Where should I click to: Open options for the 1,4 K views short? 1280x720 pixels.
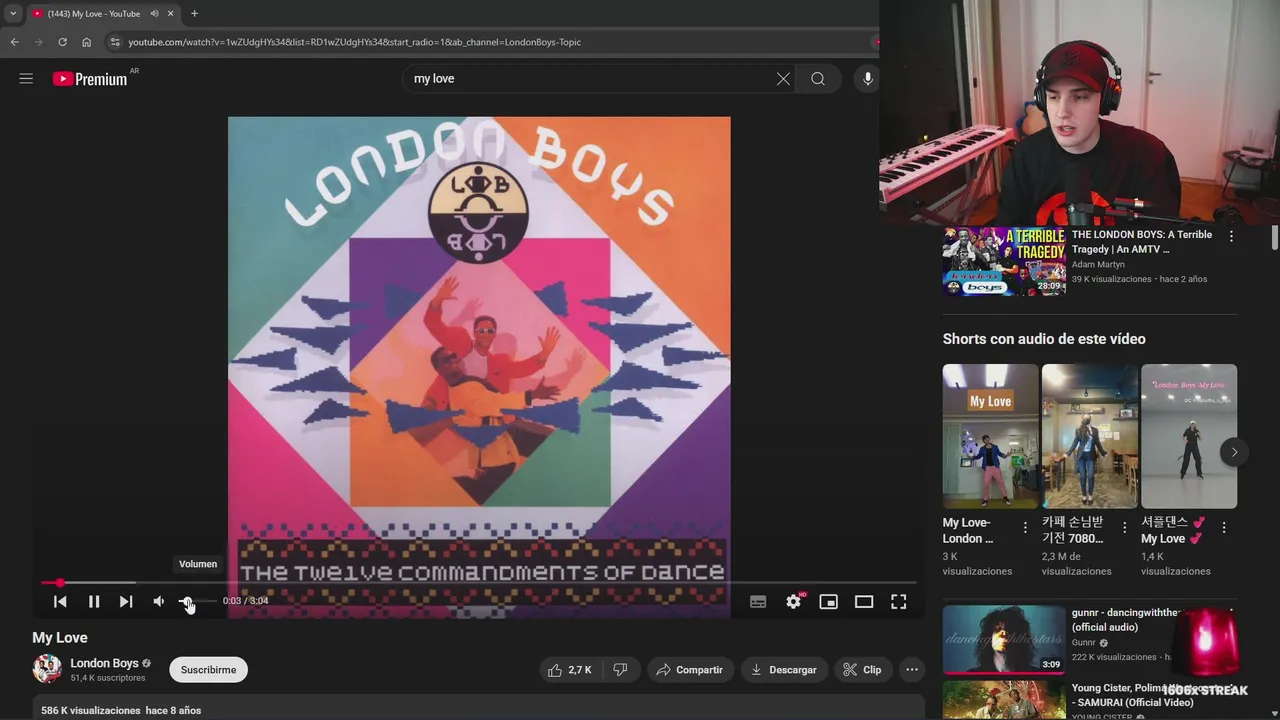1223,527
